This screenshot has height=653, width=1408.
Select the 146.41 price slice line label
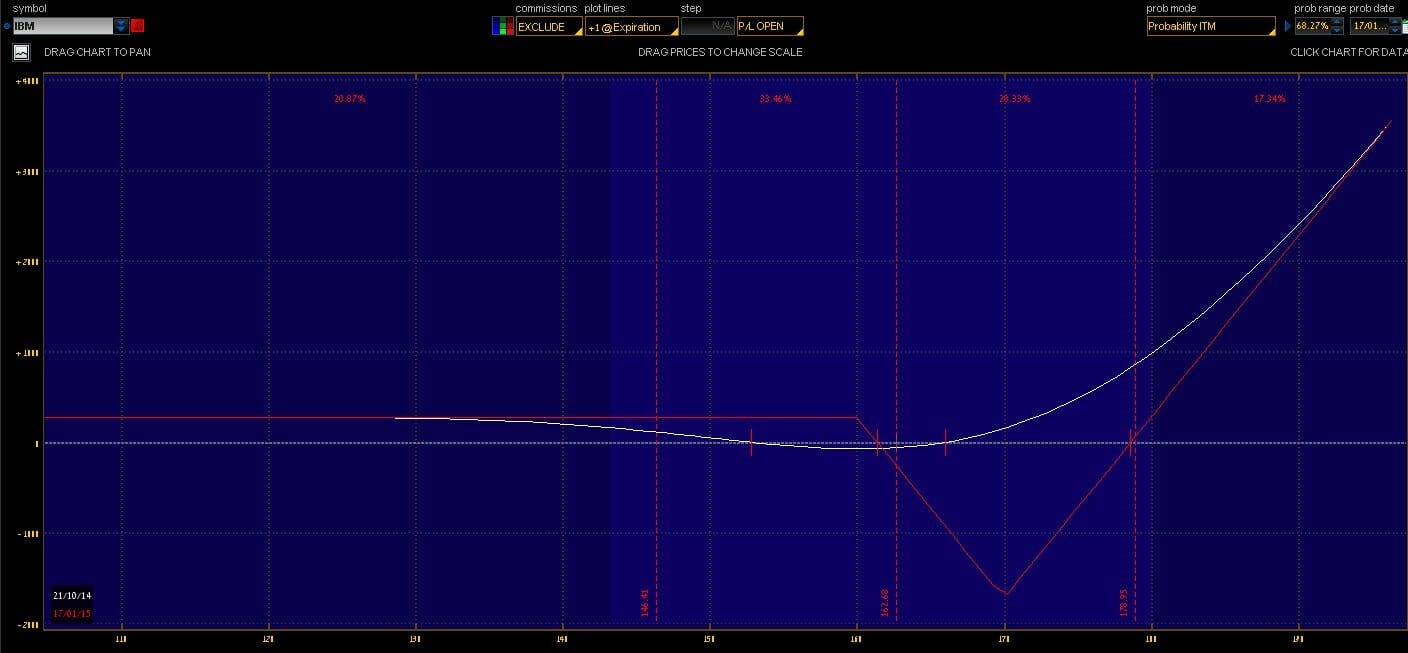(x=645, y=602)
